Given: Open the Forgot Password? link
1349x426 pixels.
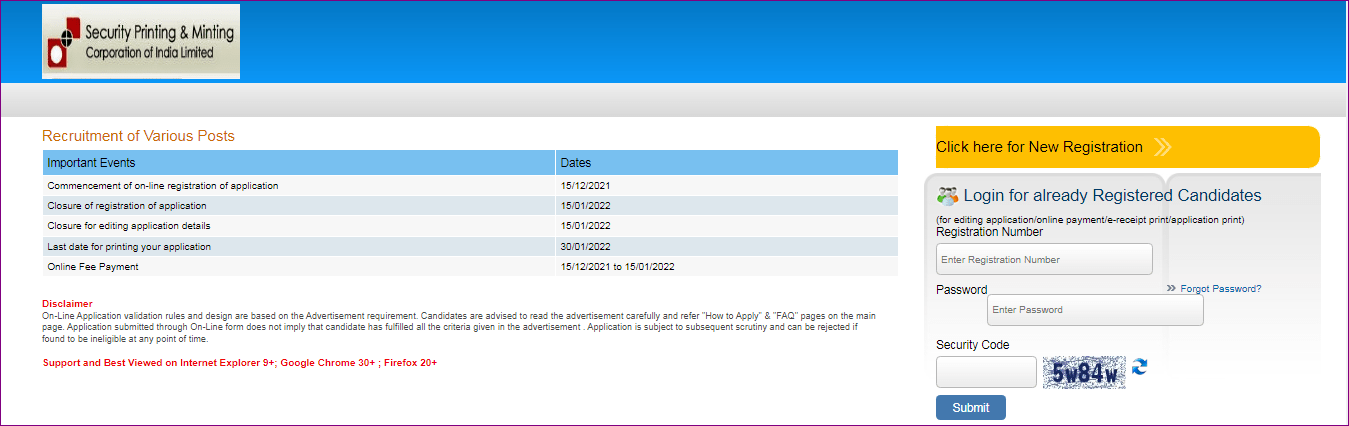Looking at the screenshot, I should [1220, 289].
